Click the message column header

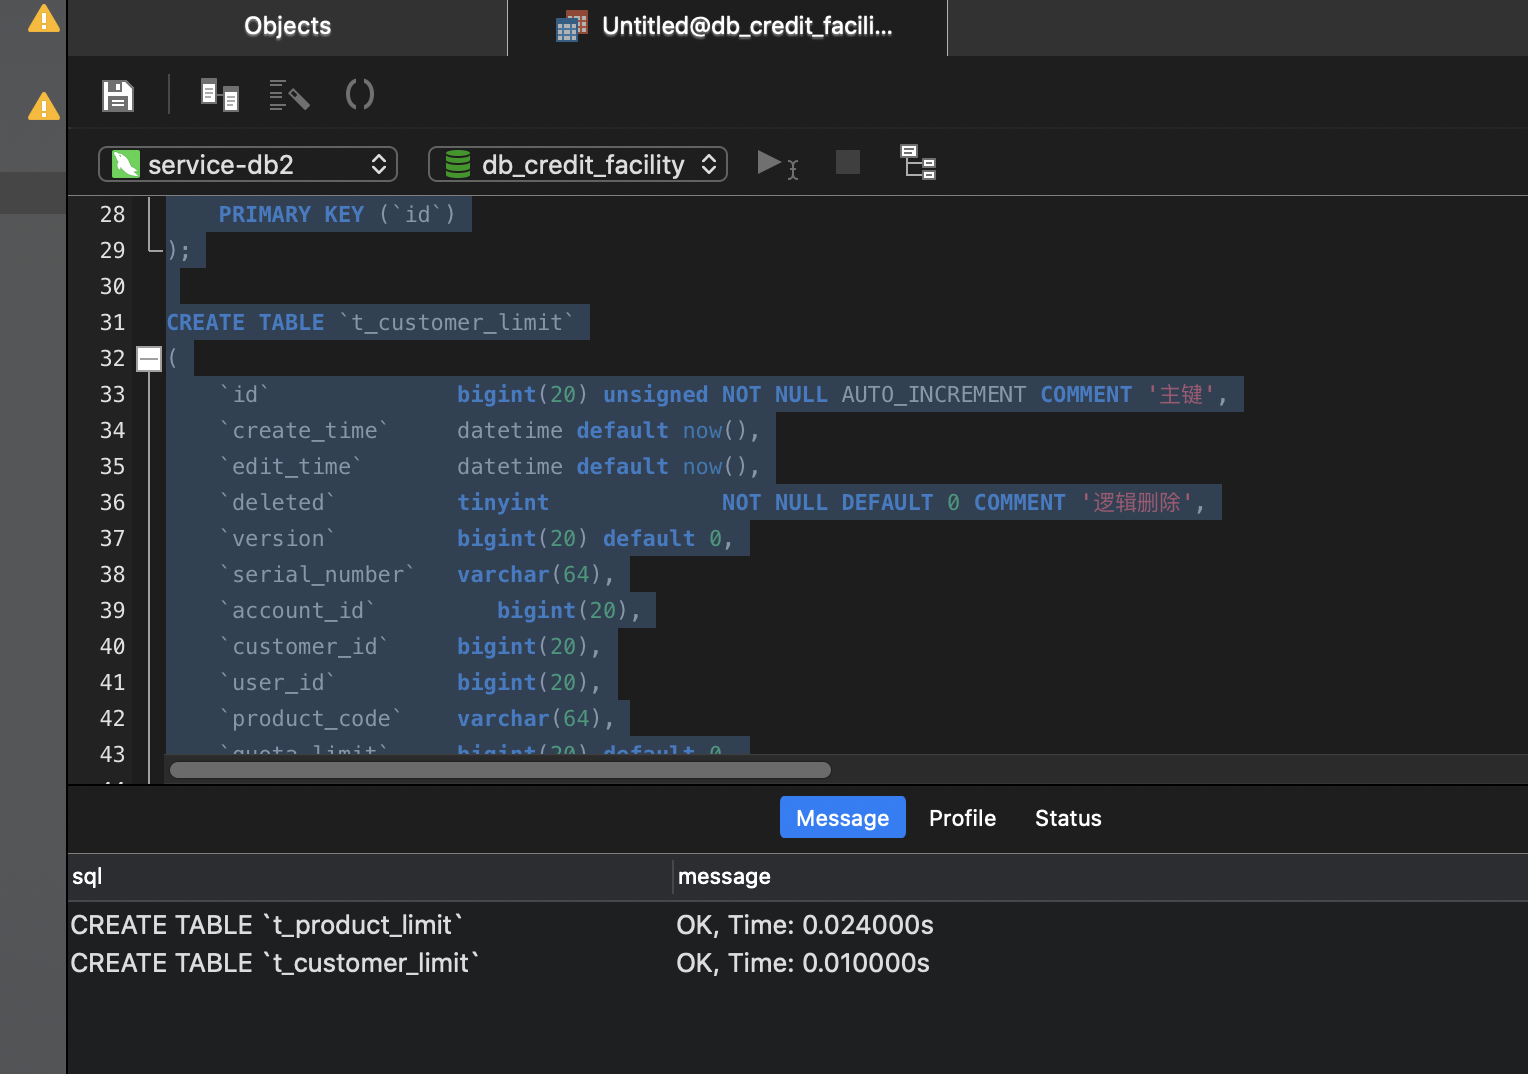tap(1100, 876)
